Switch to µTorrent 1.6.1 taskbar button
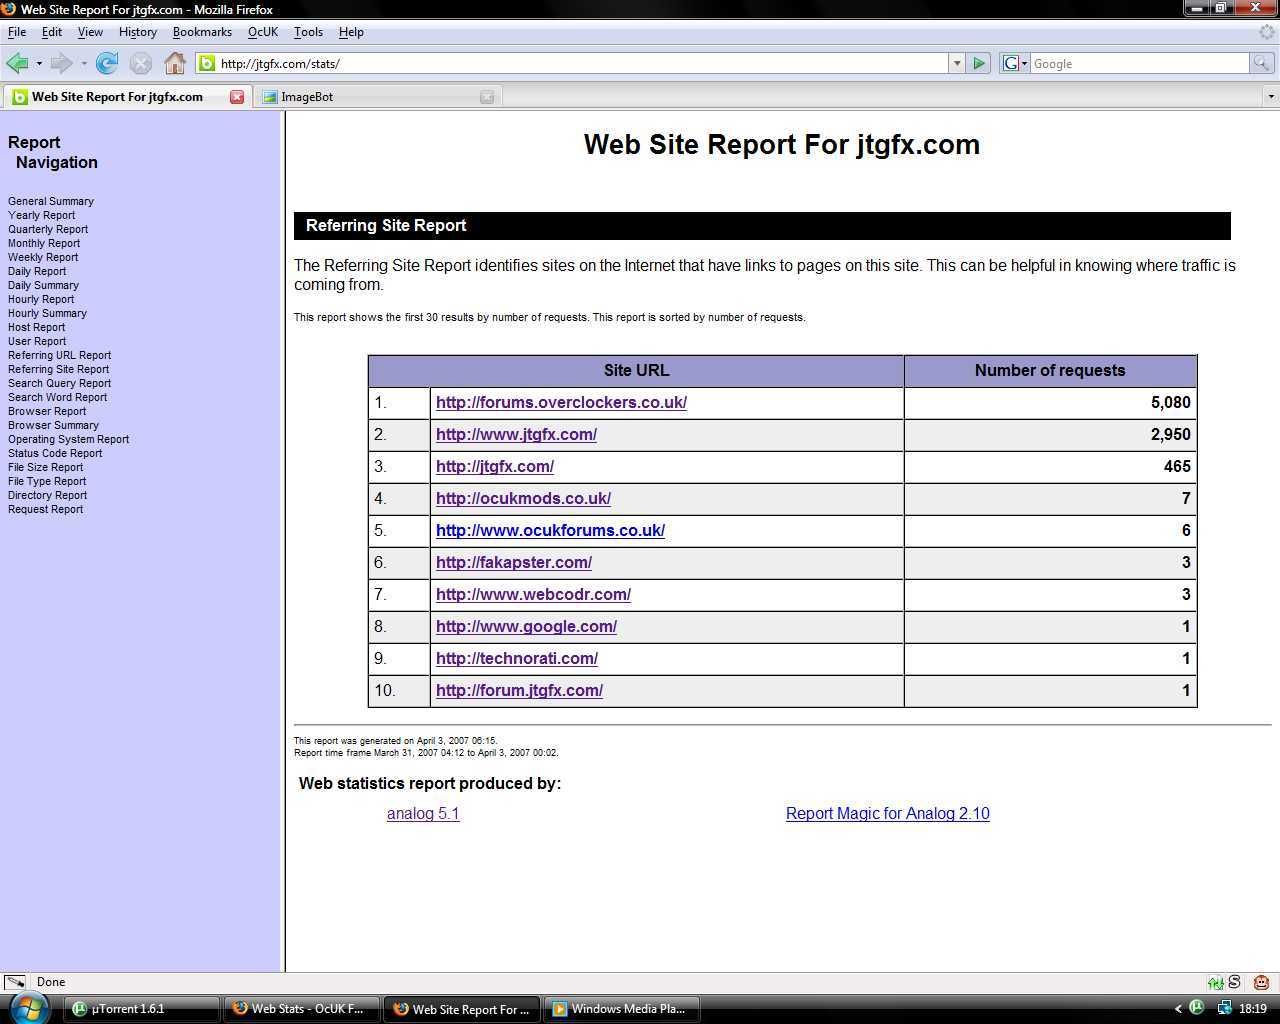The width and height of the screenshot is (1280, 1024). pos(142,1009)
